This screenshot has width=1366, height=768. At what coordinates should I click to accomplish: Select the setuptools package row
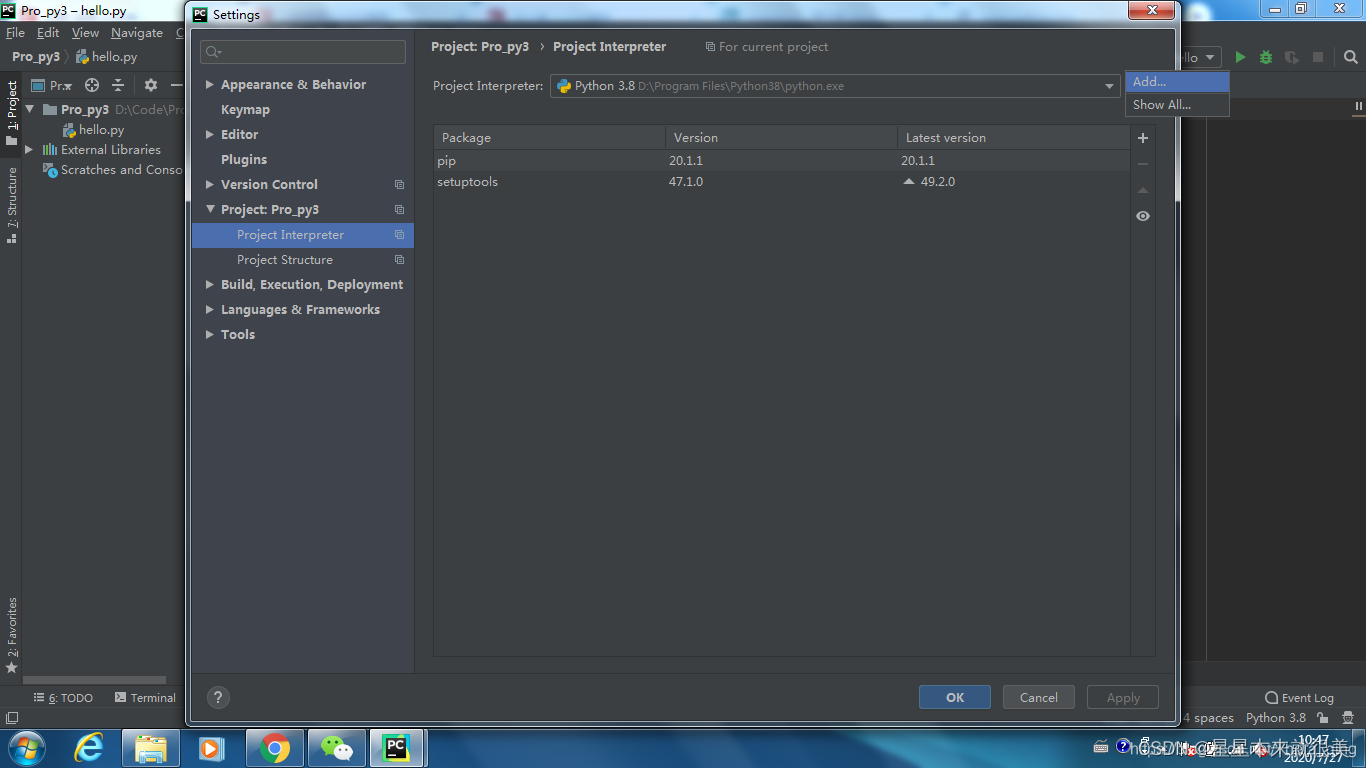click(x=781, y=182)
